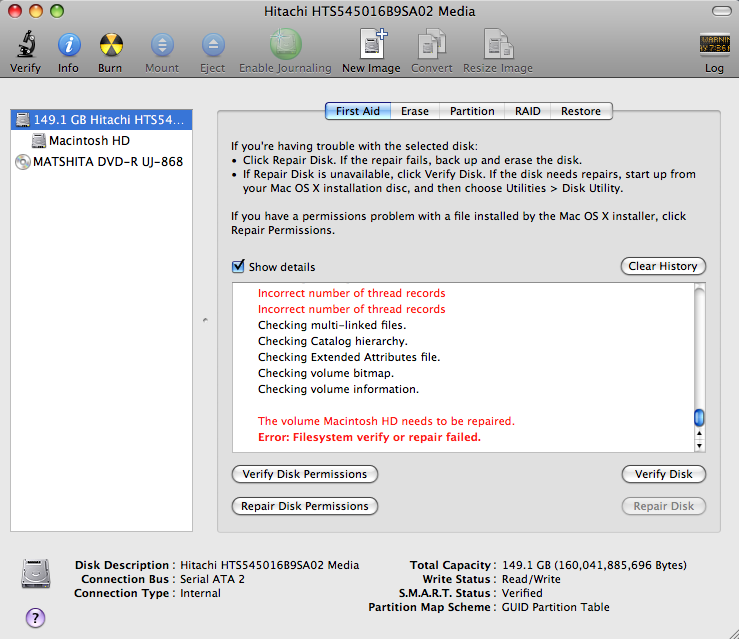Screen dimensions: 739x639
Task: Click Total Capacity '149.1 GB (160,041,885,696 Bytes)'
Action: (594, 565)
